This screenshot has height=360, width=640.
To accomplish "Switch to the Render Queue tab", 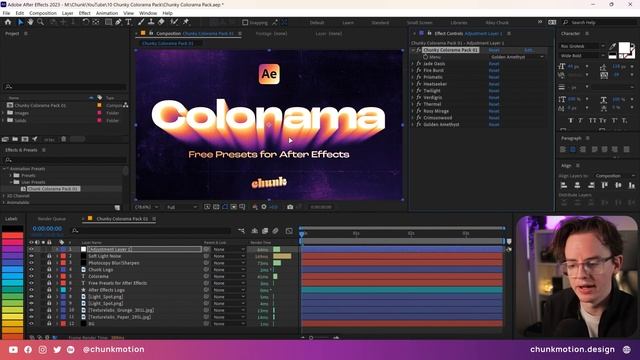I will 52,219.
